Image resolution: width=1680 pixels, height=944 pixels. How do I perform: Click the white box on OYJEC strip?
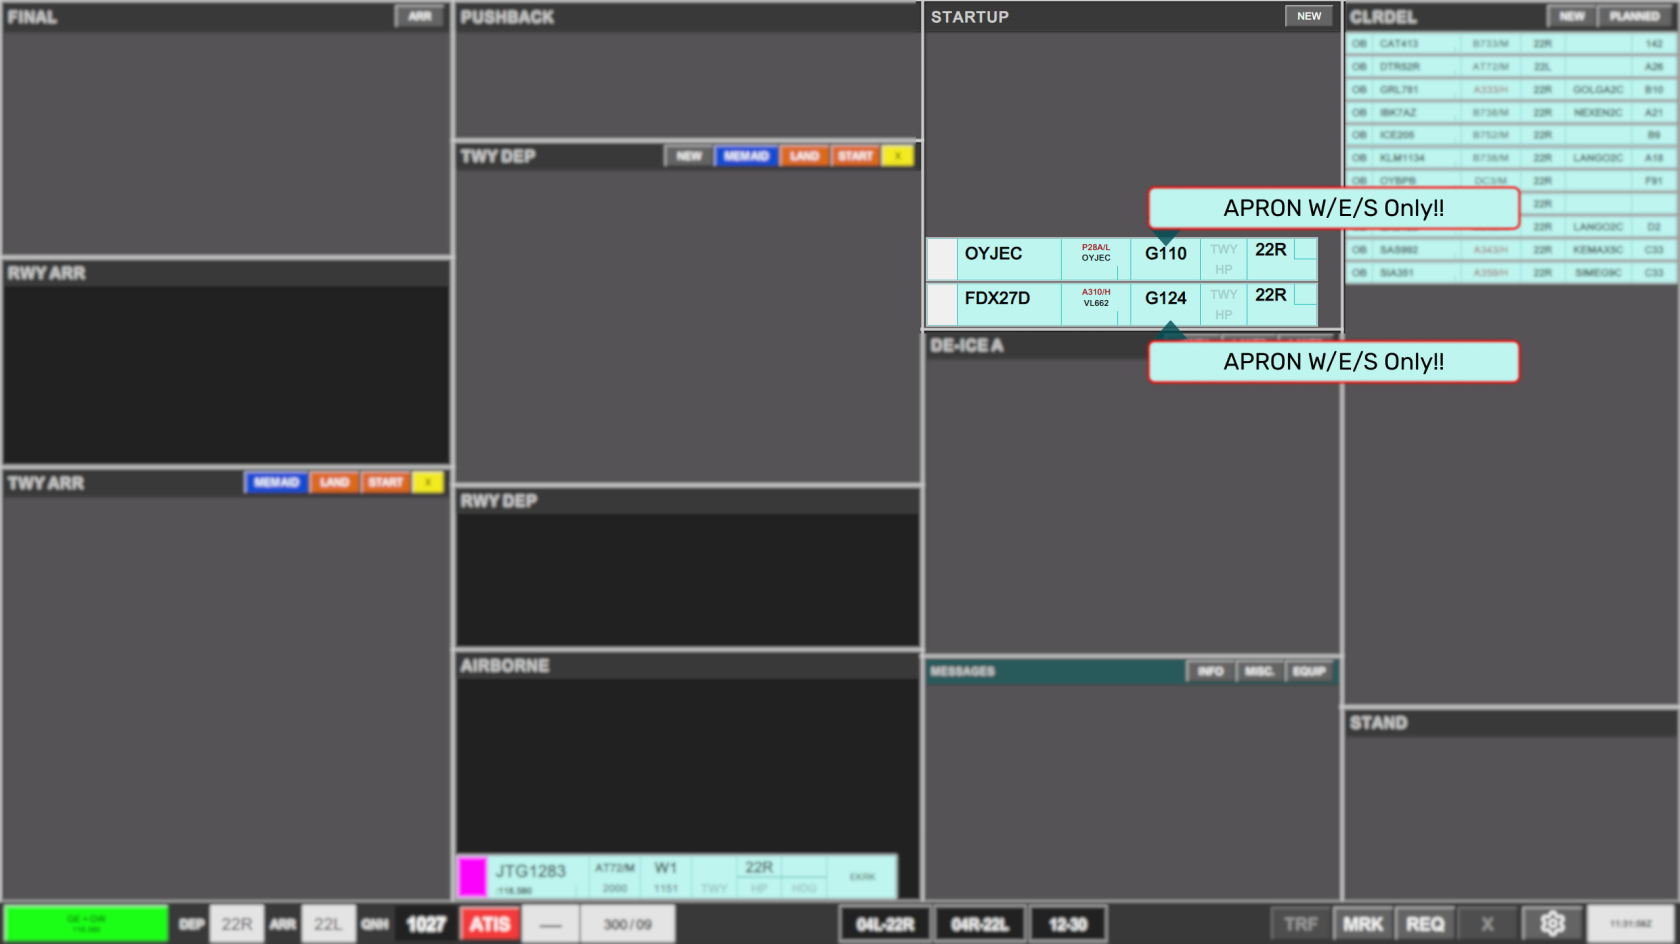(x=942, y=259)
